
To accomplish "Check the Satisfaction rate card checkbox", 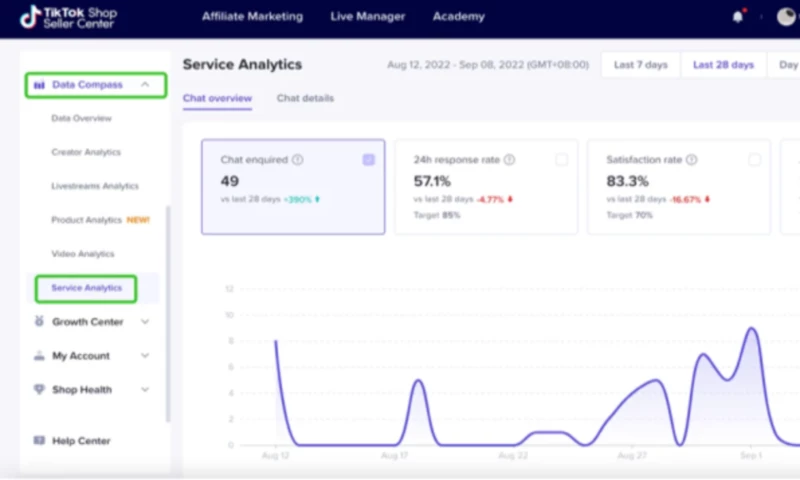I will [x=754, y=159].
